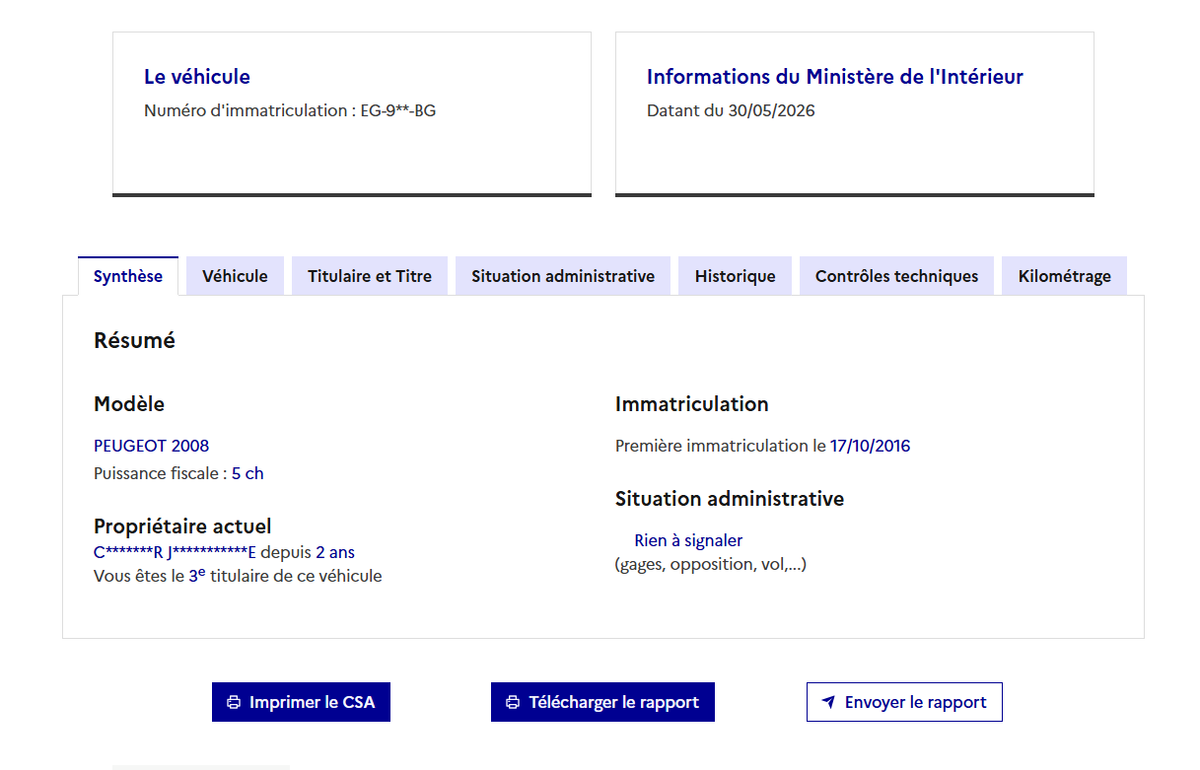This screenshot has height=770, width=1200.
Task: Click the Le véhicule card title
Action: coord(197,77)
